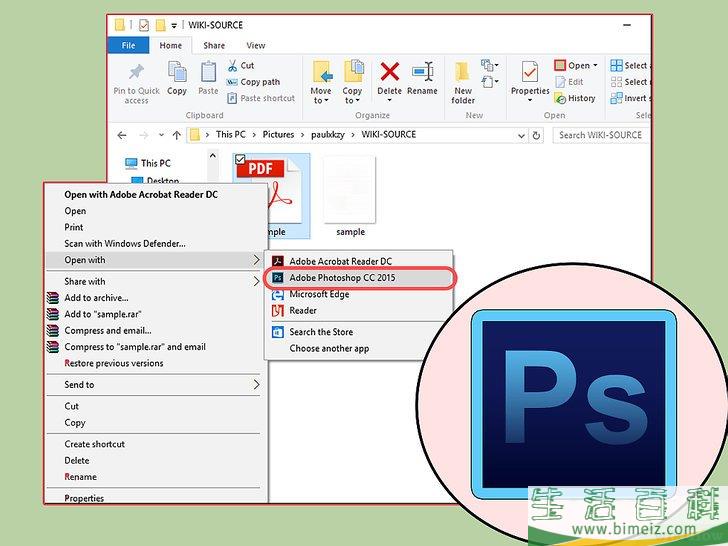Click title bar new folder icon

[161, 25]
